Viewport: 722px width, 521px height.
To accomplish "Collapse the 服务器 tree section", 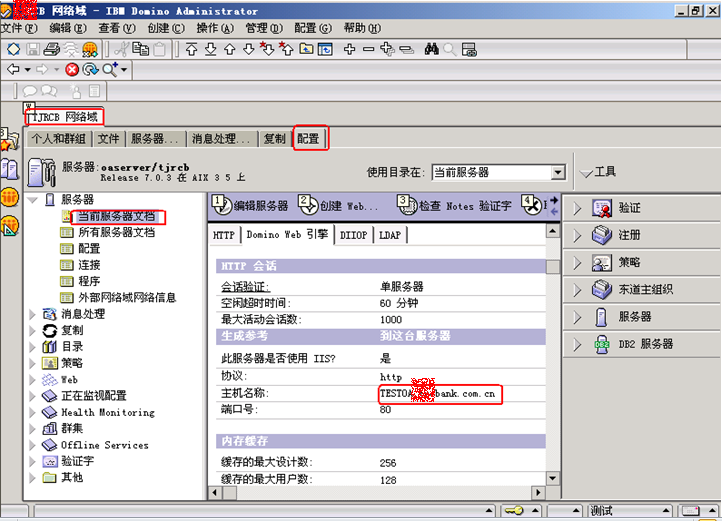I will coord(33,200).
